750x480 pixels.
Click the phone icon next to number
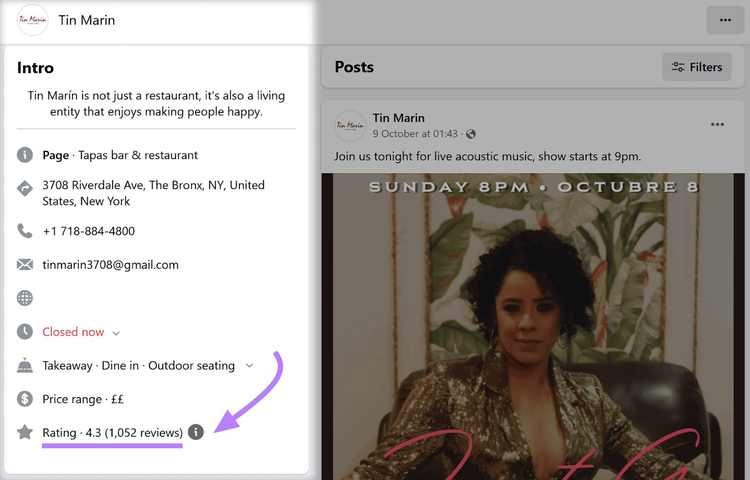(25, 231)
